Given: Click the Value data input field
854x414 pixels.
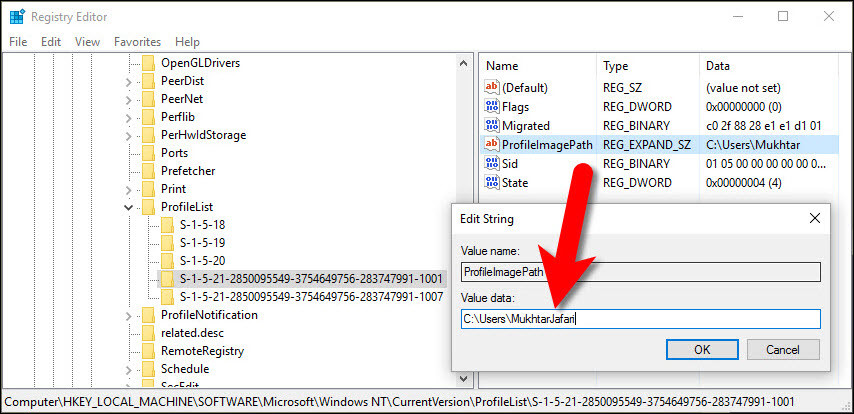Looking at the screenshot, I should (640, 319).
